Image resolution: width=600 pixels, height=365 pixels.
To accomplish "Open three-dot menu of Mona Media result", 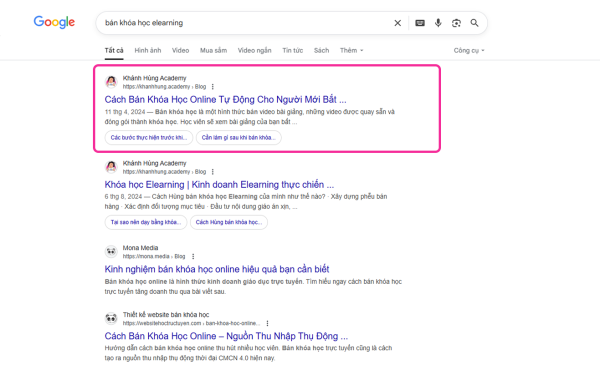I will [193, 256].
